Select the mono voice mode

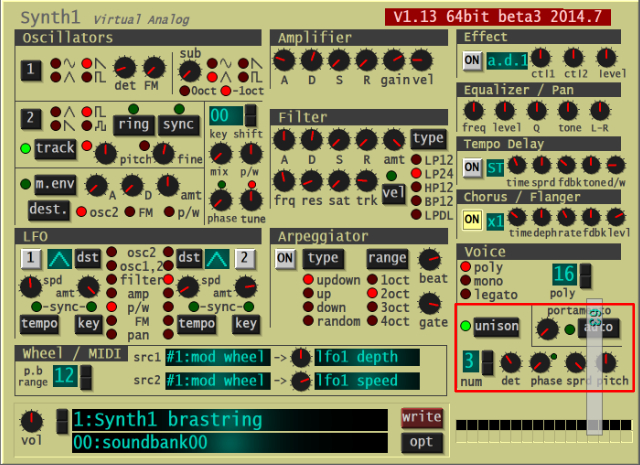pyautogui.click(x=466, y=280)
